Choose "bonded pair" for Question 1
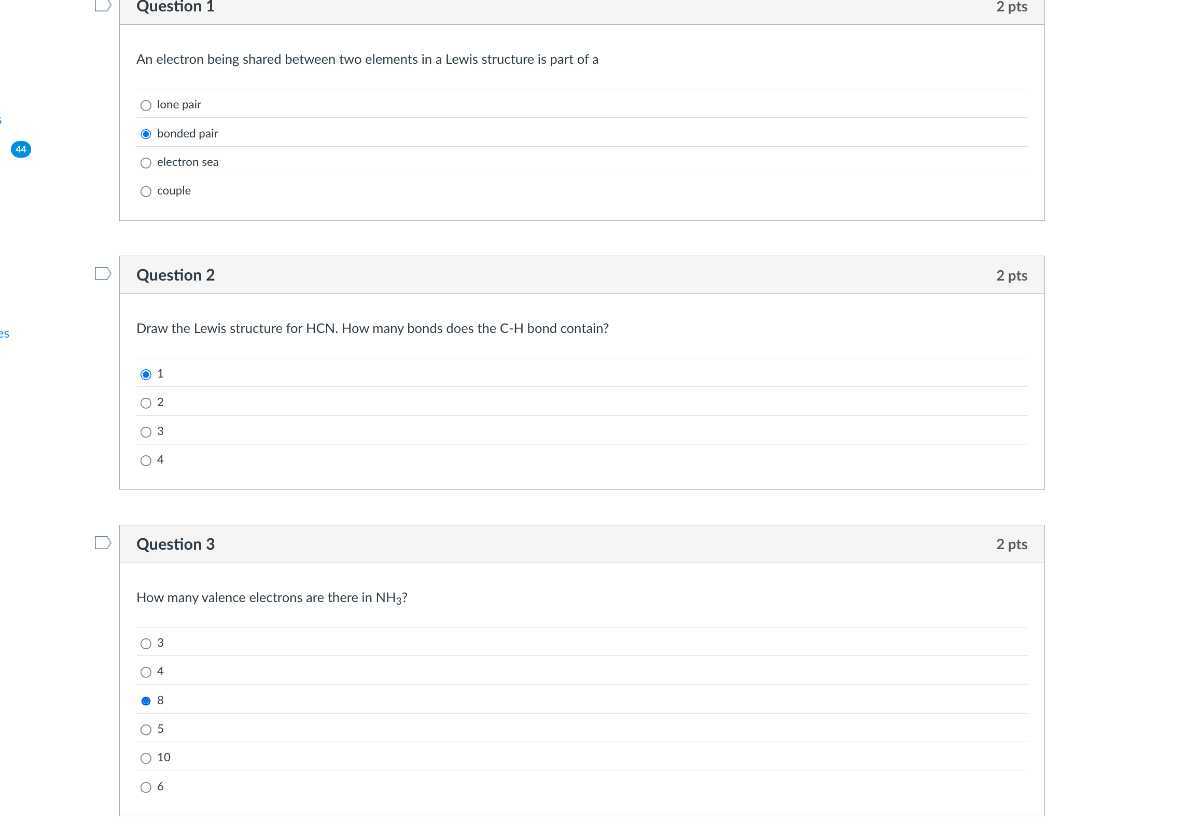This screenshot has width=1200, height=826. click(x=146, y=134)
